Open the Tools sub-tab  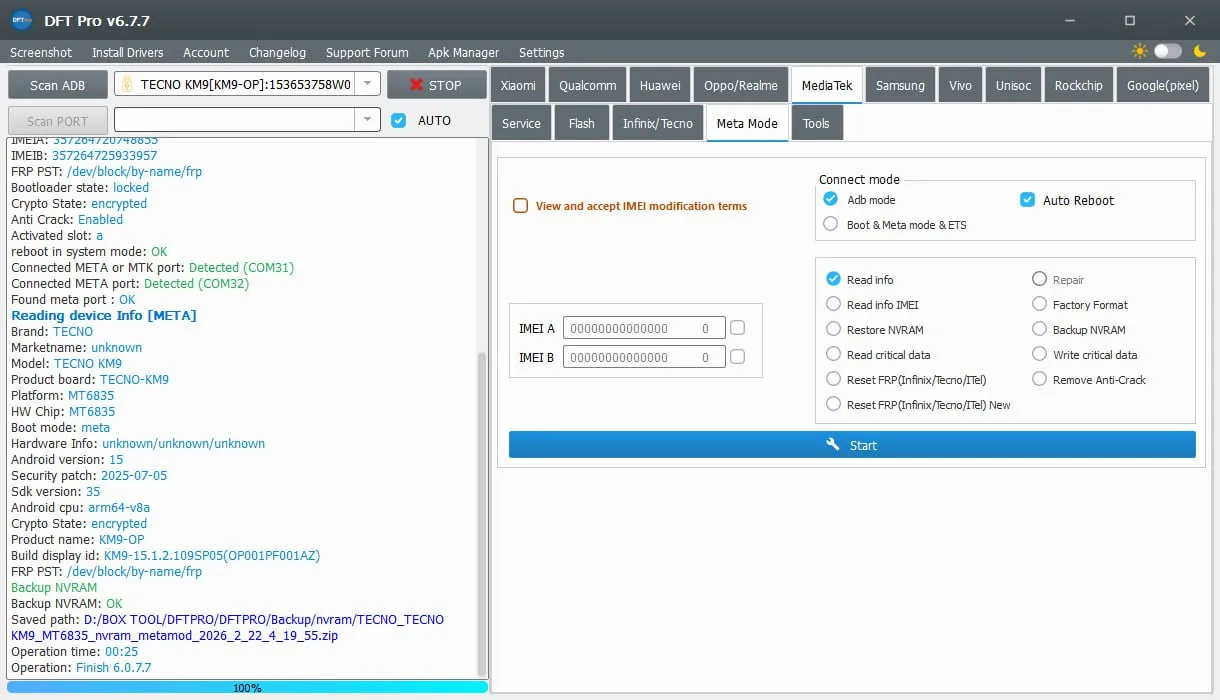(816, 123)
